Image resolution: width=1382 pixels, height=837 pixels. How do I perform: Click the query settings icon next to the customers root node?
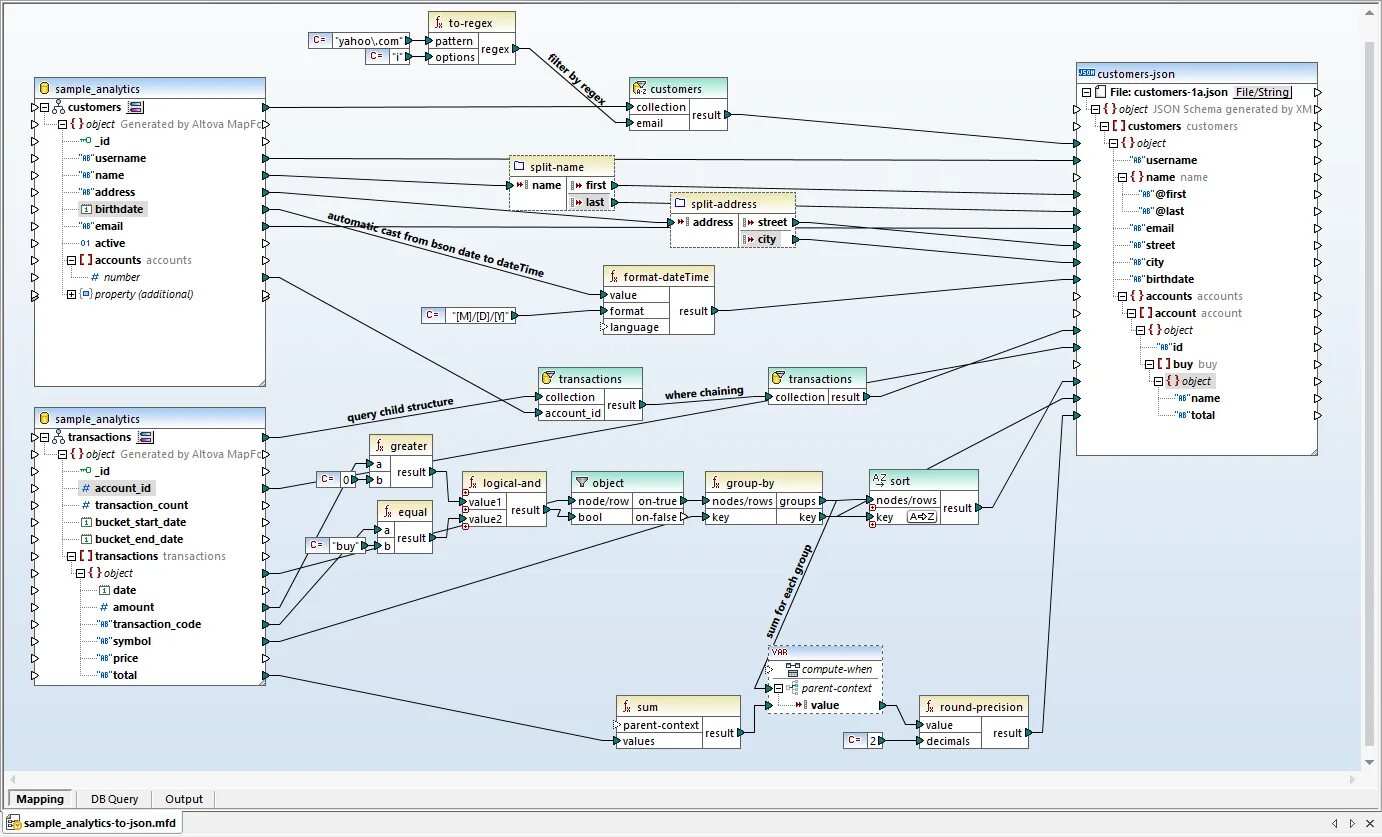click(135, 106)
